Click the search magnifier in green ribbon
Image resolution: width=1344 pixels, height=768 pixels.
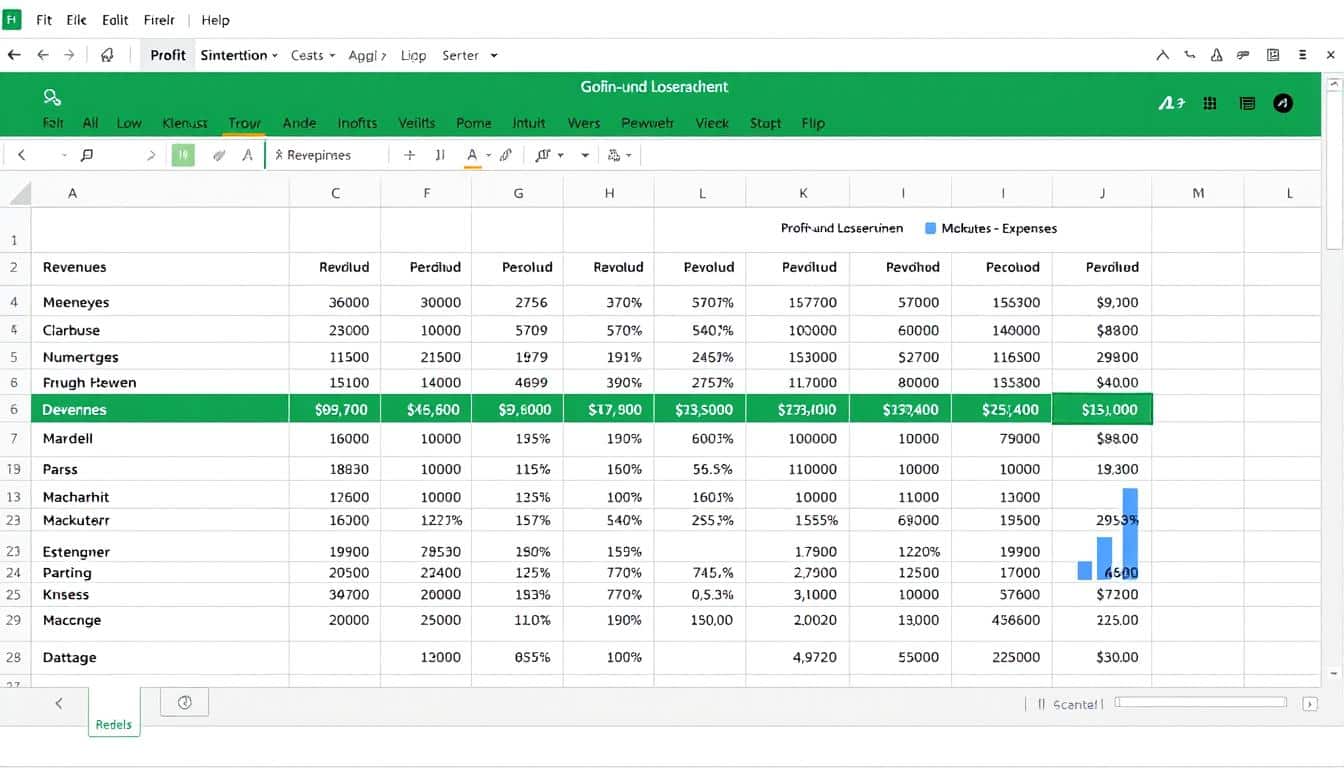pos(53,97)
